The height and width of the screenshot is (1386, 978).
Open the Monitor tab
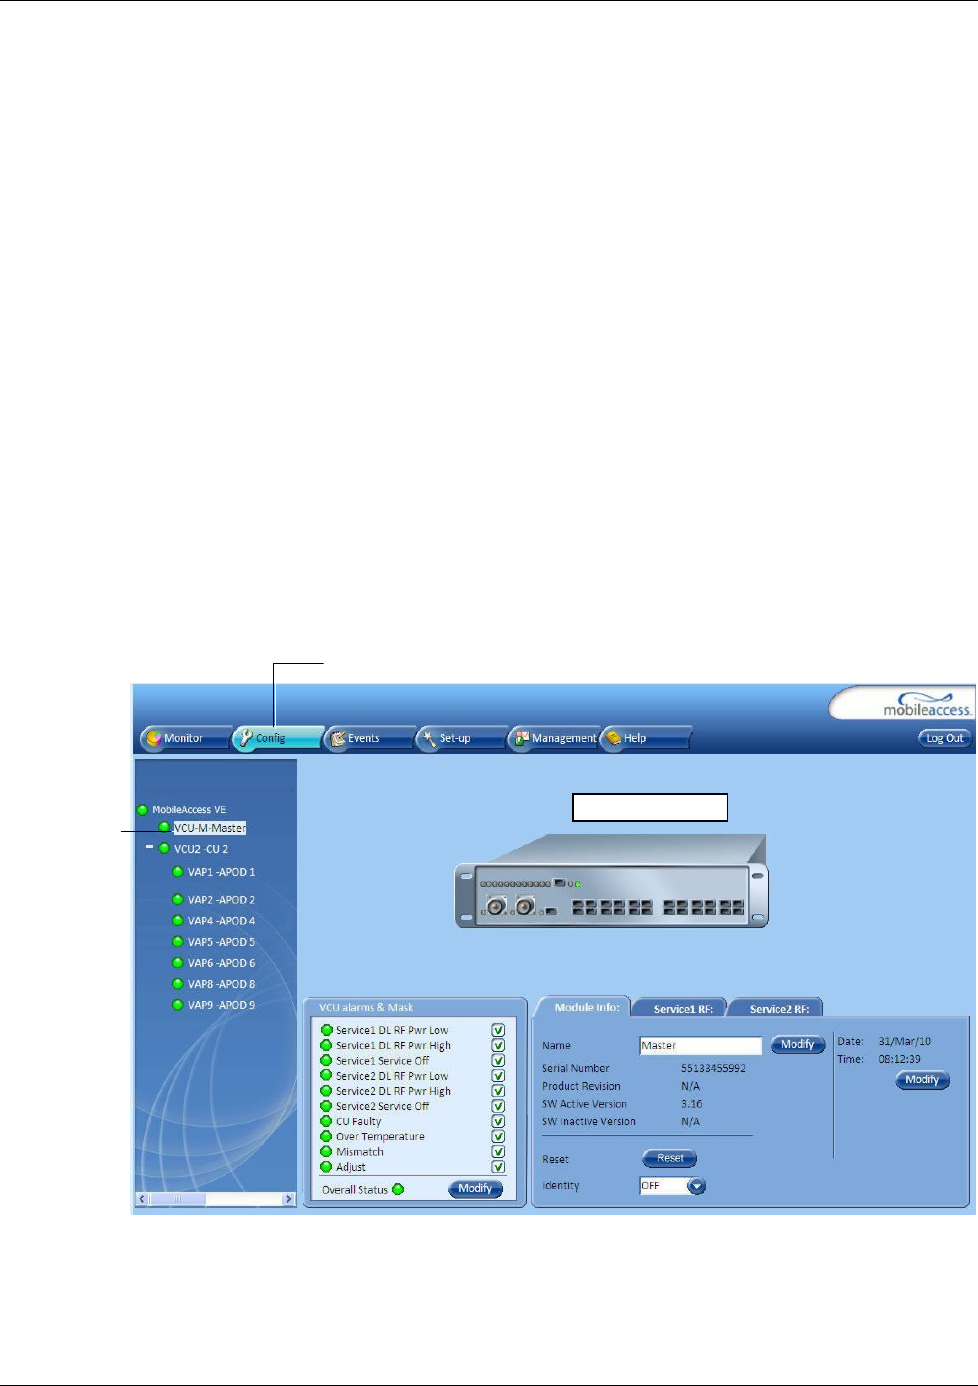click(x=186, y=738)
